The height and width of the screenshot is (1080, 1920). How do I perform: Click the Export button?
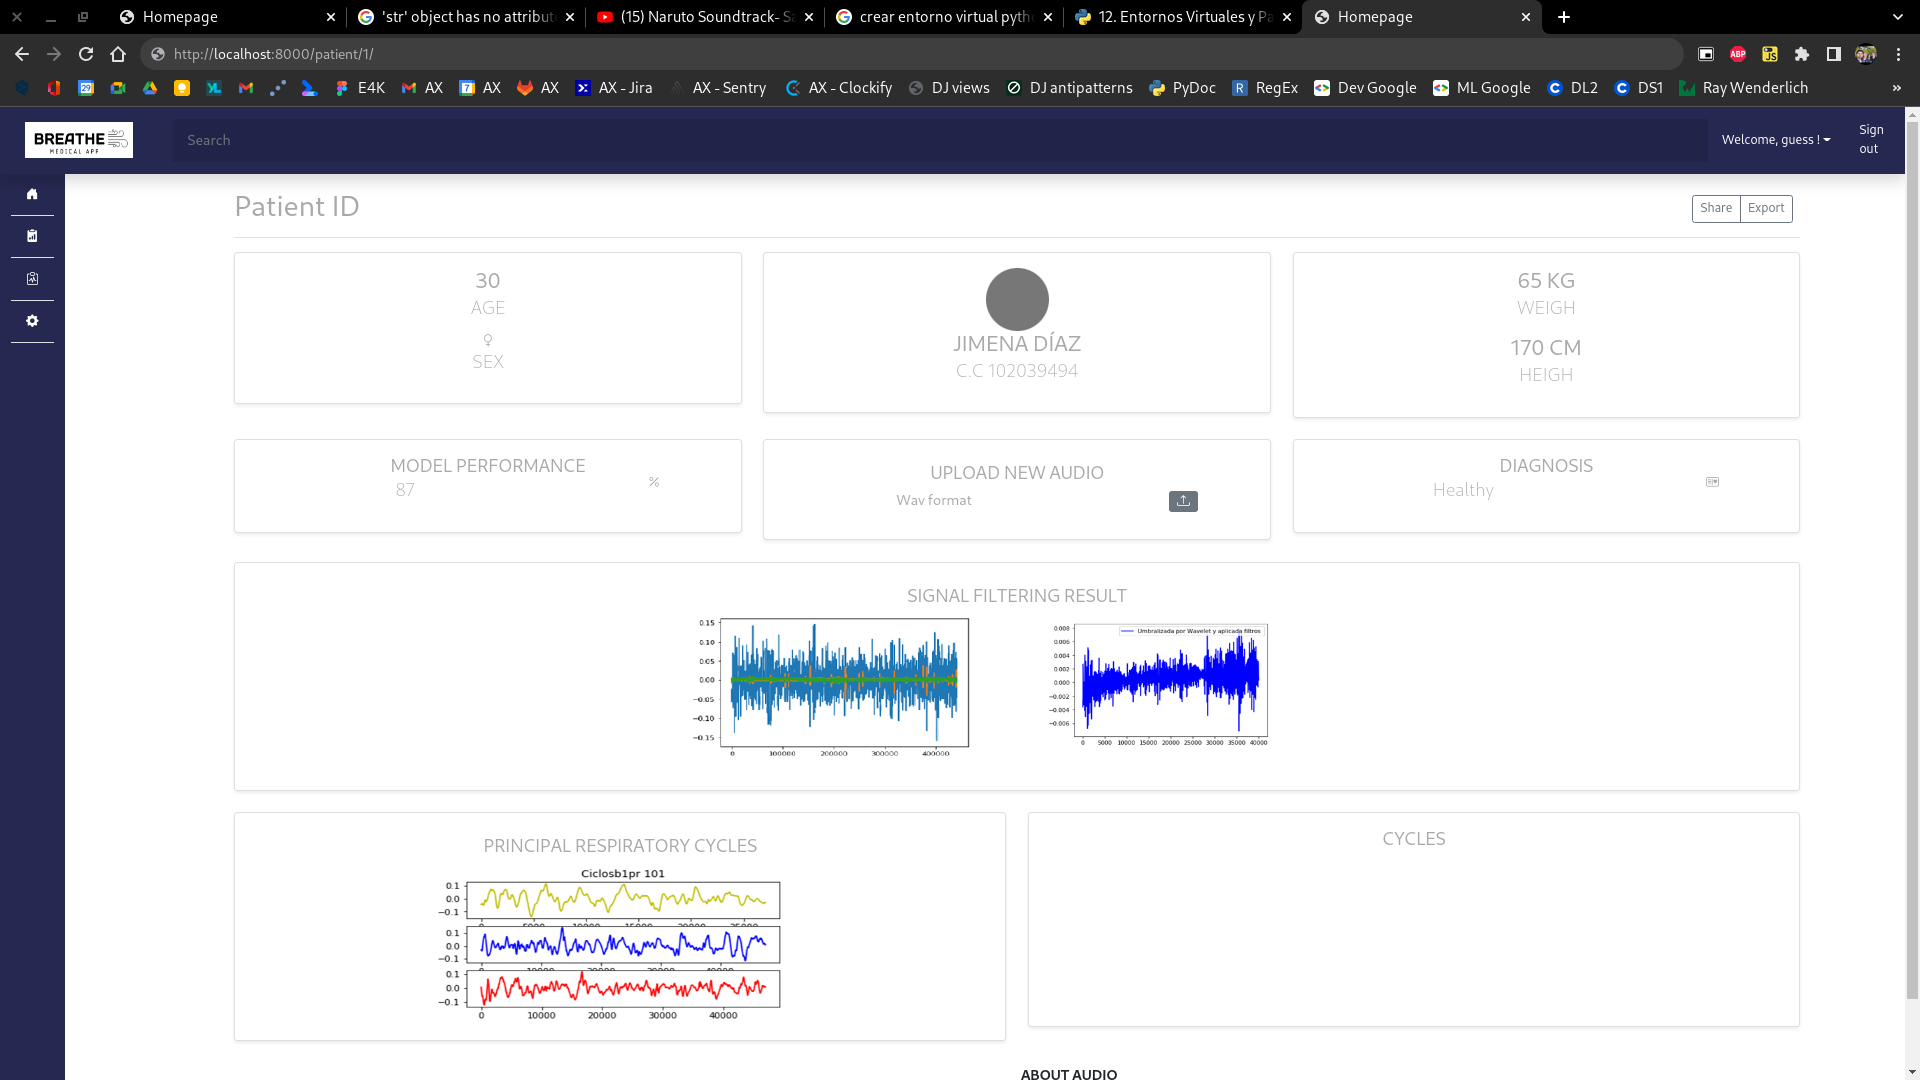pos(1766,208)
